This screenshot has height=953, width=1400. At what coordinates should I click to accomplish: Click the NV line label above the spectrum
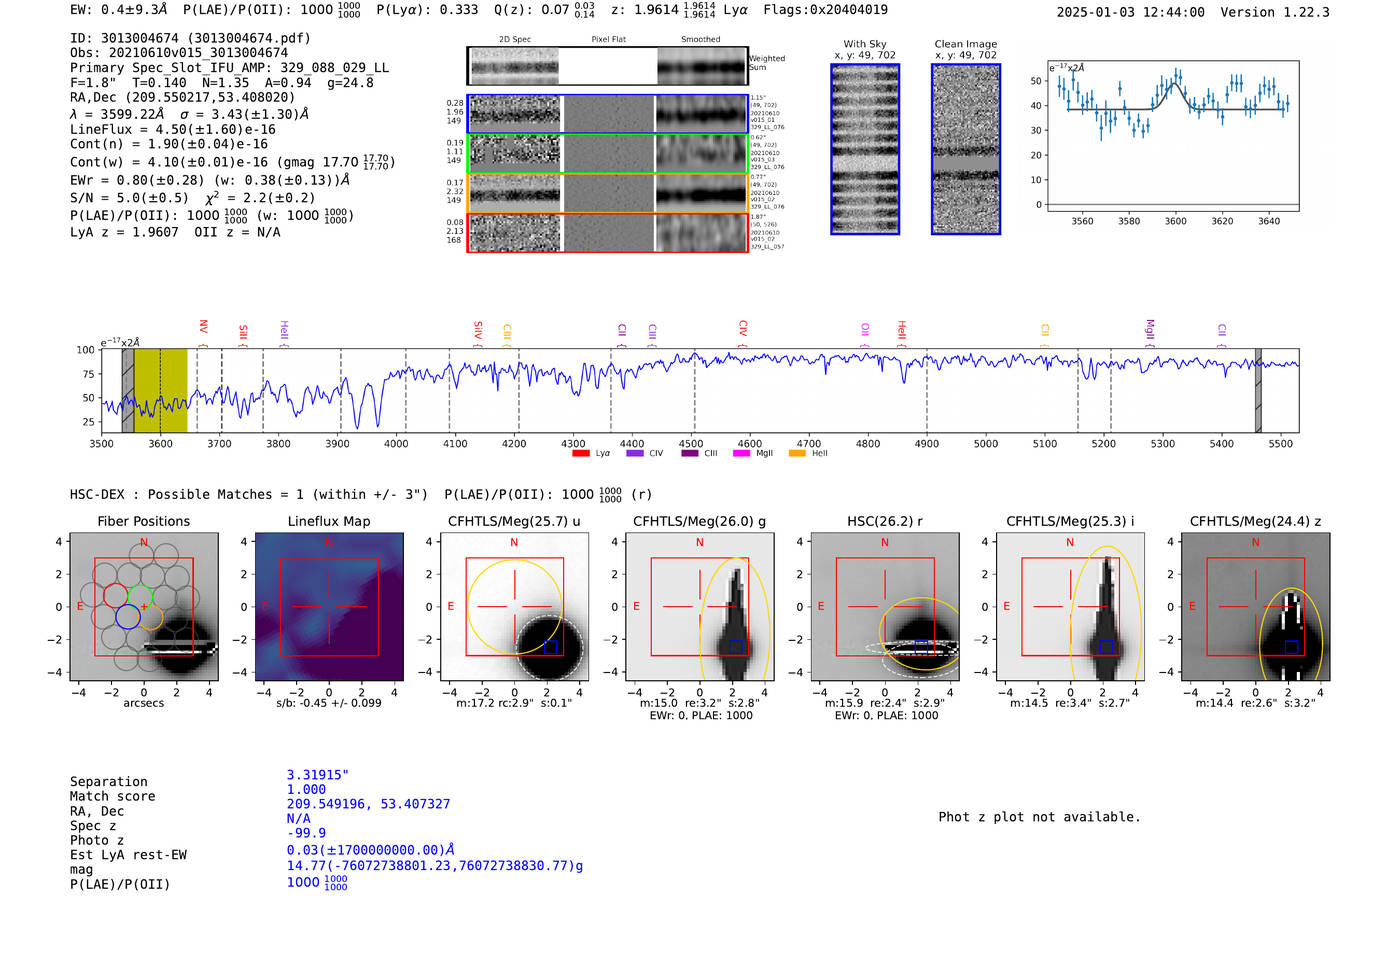pyautogui.click(x=203, y=327)
